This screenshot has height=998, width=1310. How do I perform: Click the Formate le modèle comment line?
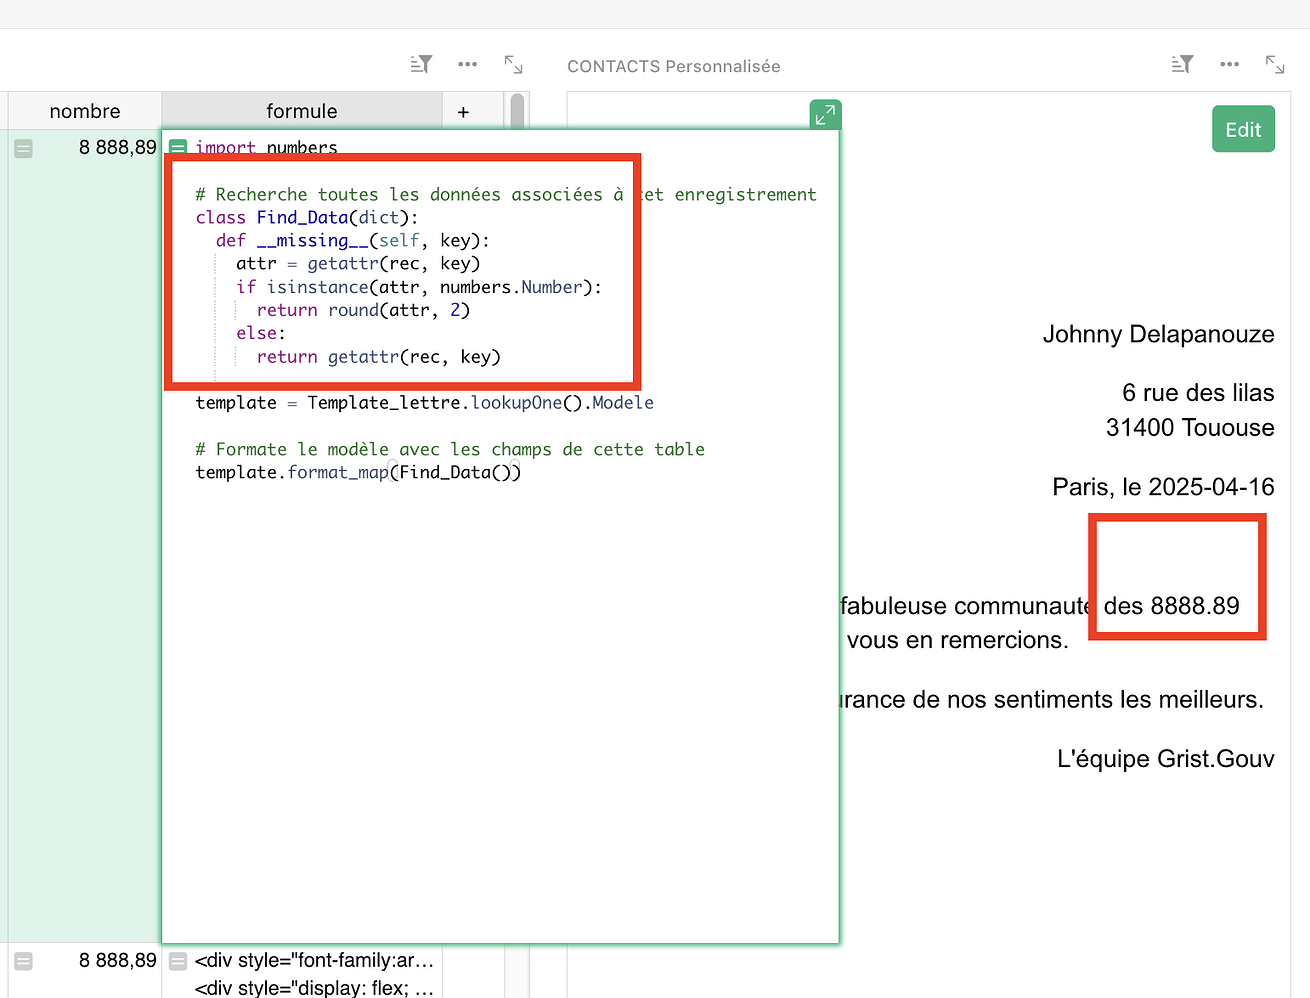[450, 449]
